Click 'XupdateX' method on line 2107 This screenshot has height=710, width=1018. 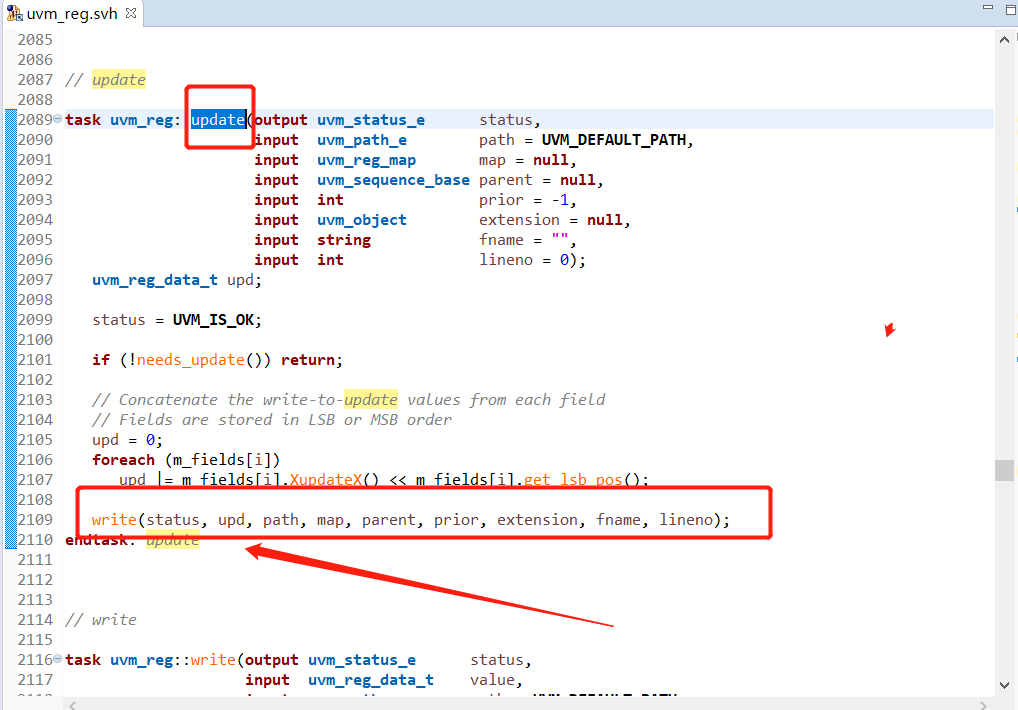click(325, 480)
